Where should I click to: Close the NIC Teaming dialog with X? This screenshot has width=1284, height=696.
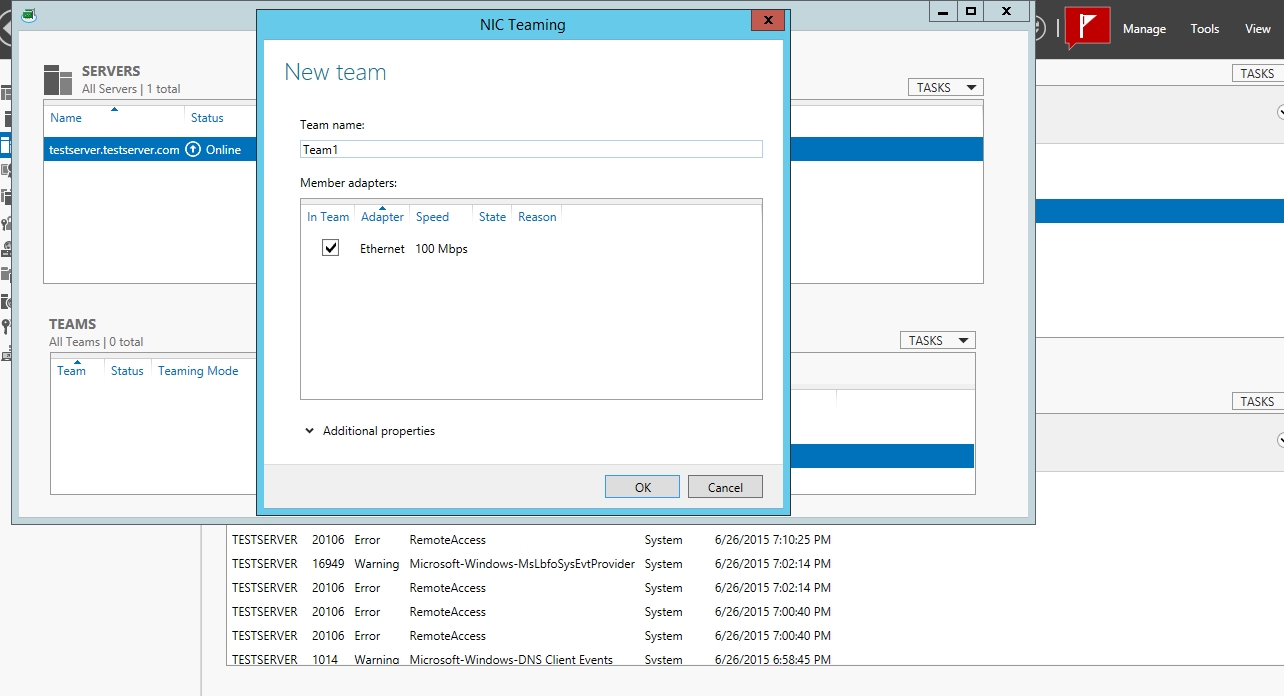pos(767,21)
